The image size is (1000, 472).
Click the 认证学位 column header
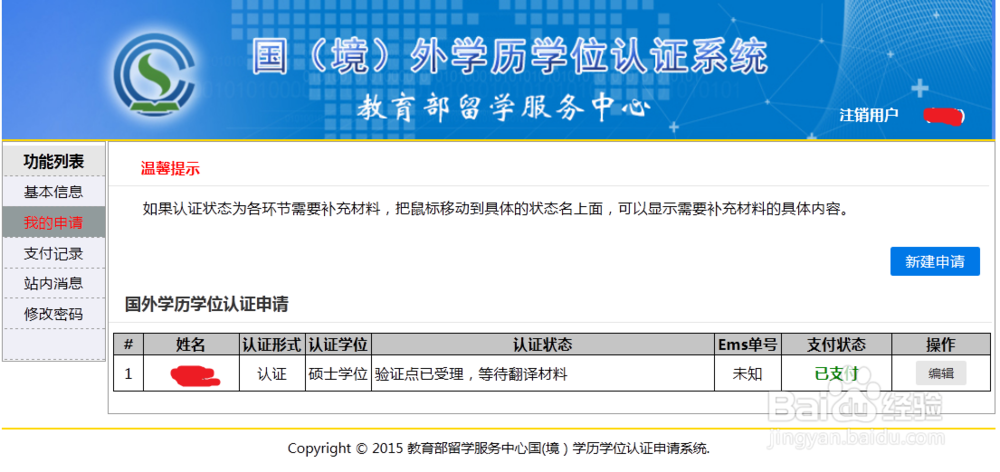tap(339, 344)
